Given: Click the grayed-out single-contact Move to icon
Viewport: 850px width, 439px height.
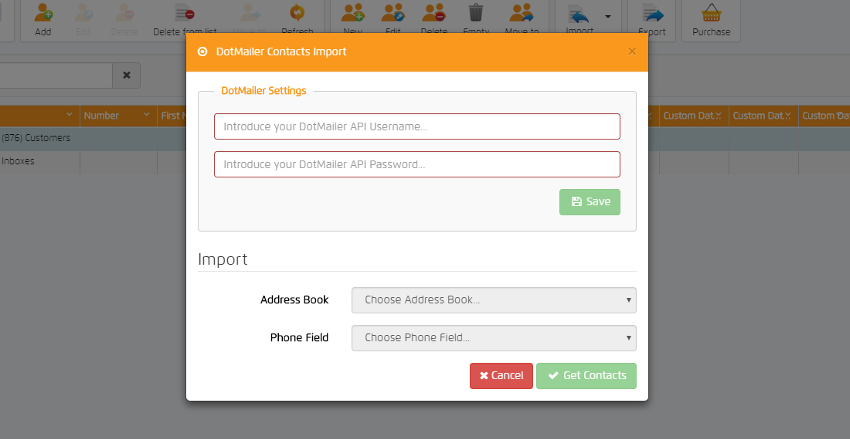Looking at the screenshot, I should (252, 12).
